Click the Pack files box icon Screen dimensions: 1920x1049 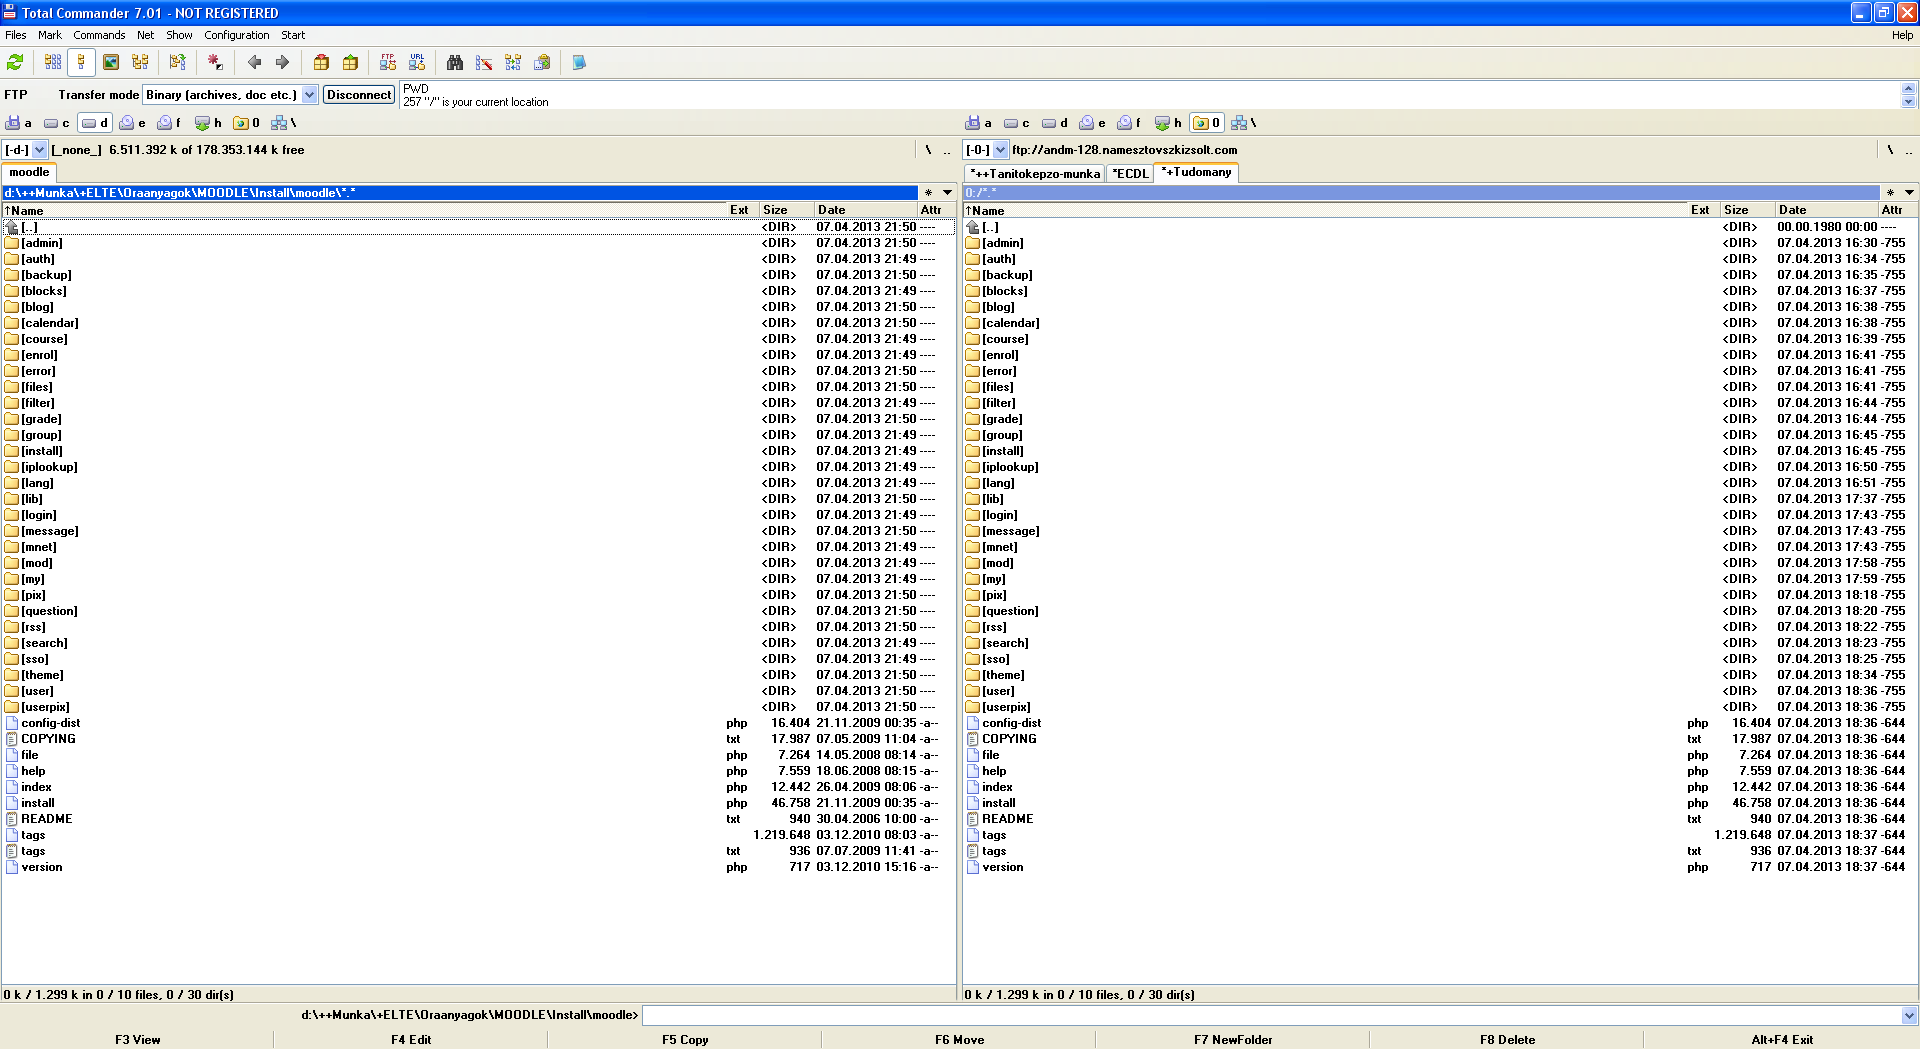click(x=321, y=62)
